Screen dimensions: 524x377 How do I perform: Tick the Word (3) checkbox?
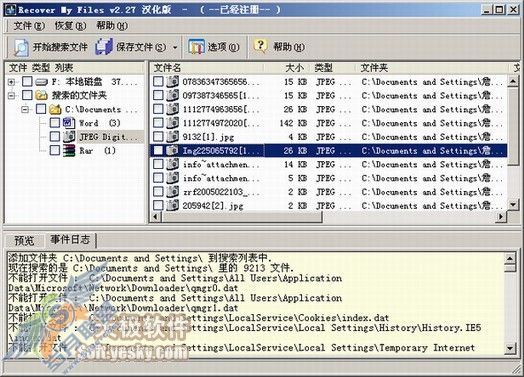pyautogui.click(x=55, y=123)
